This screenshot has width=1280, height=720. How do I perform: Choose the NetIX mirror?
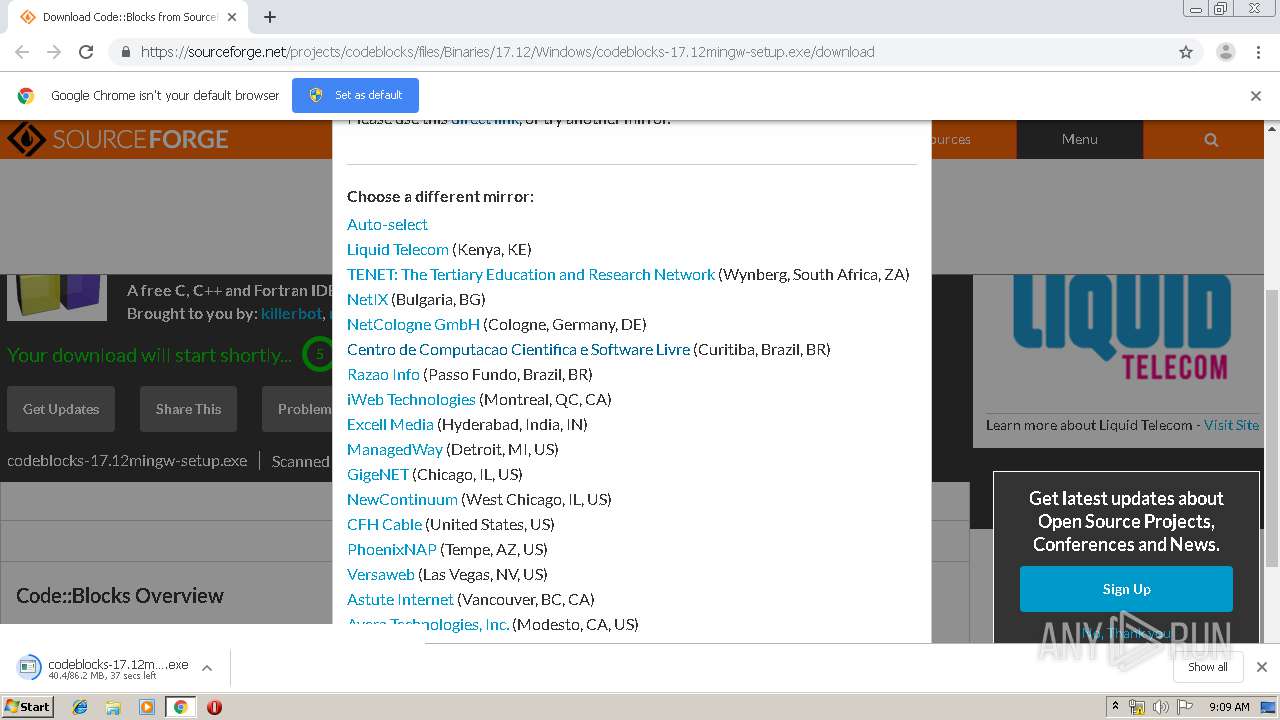pyautogui.click(x=367, y=299)
